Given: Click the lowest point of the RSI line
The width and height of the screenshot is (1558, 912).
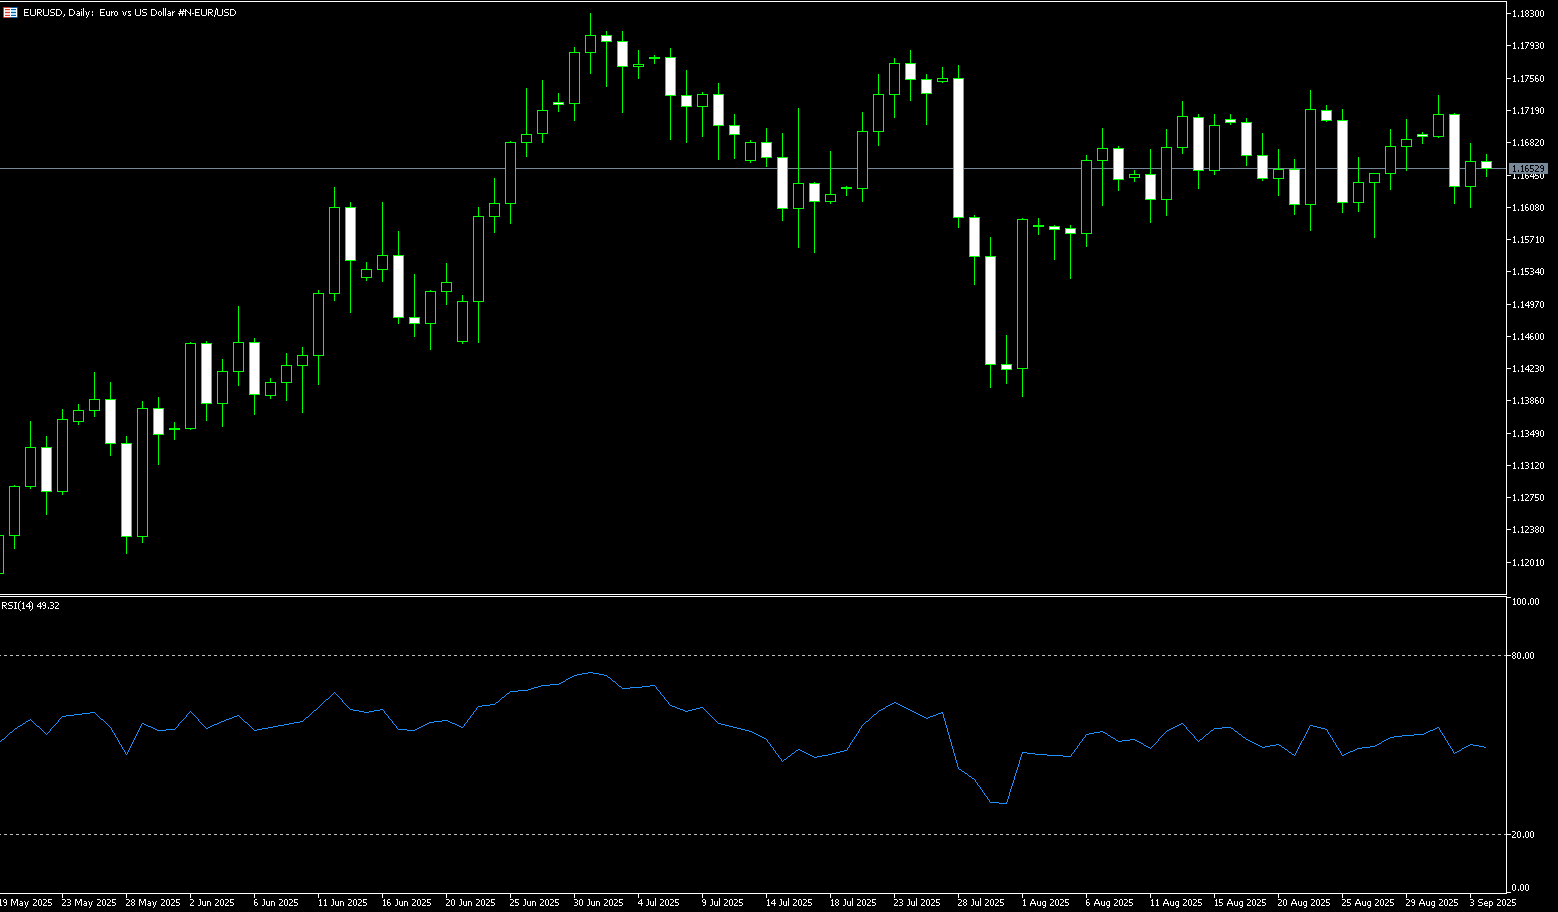Looking at the screenshot, I should [1004, 803].
